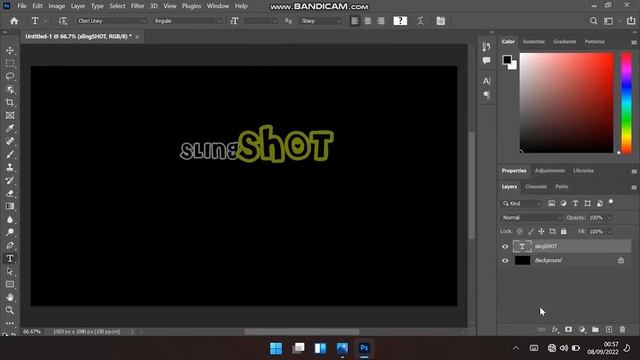Open the layer filter Kind dropdown
Viewport: 640px width, 360px height.
click(522, 203)
